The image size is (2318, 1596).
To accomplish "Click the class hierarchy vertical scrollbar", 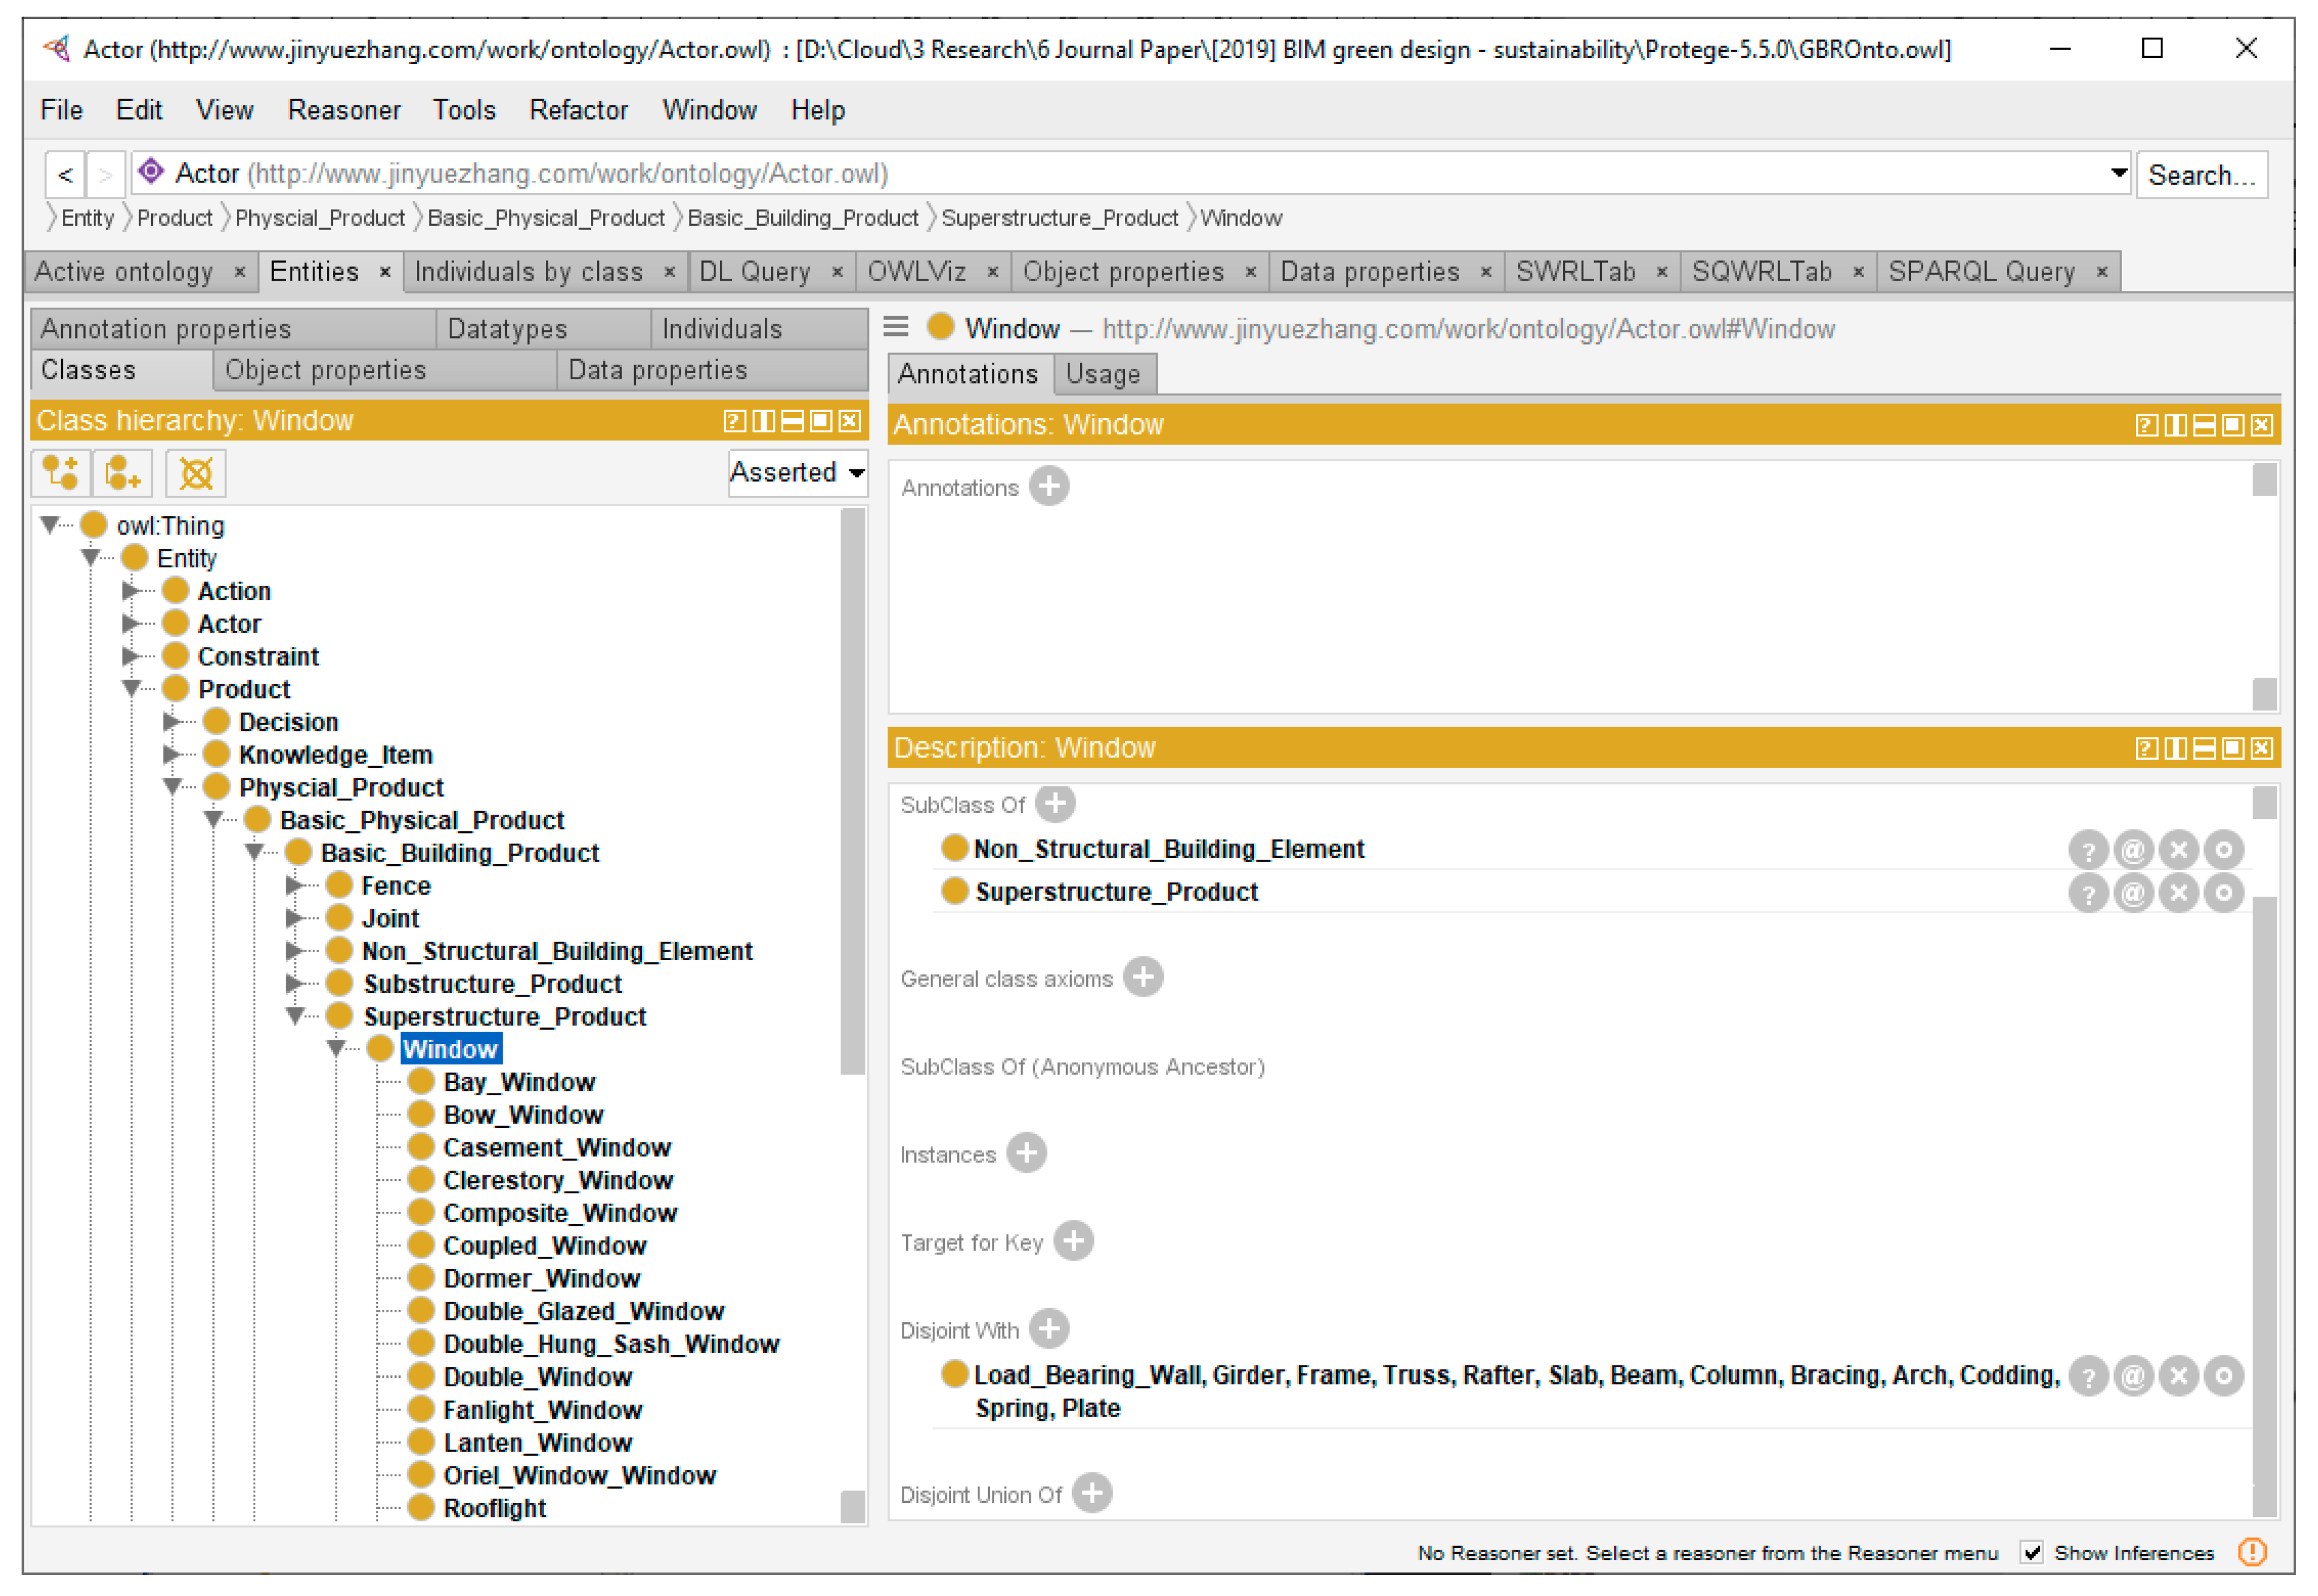I will [x=853, y=790].
